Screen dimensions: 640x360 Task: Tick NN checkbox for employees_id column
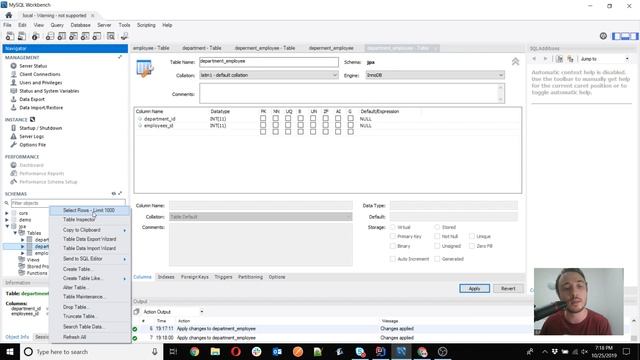pyautogui.click(x=276, y=125)
